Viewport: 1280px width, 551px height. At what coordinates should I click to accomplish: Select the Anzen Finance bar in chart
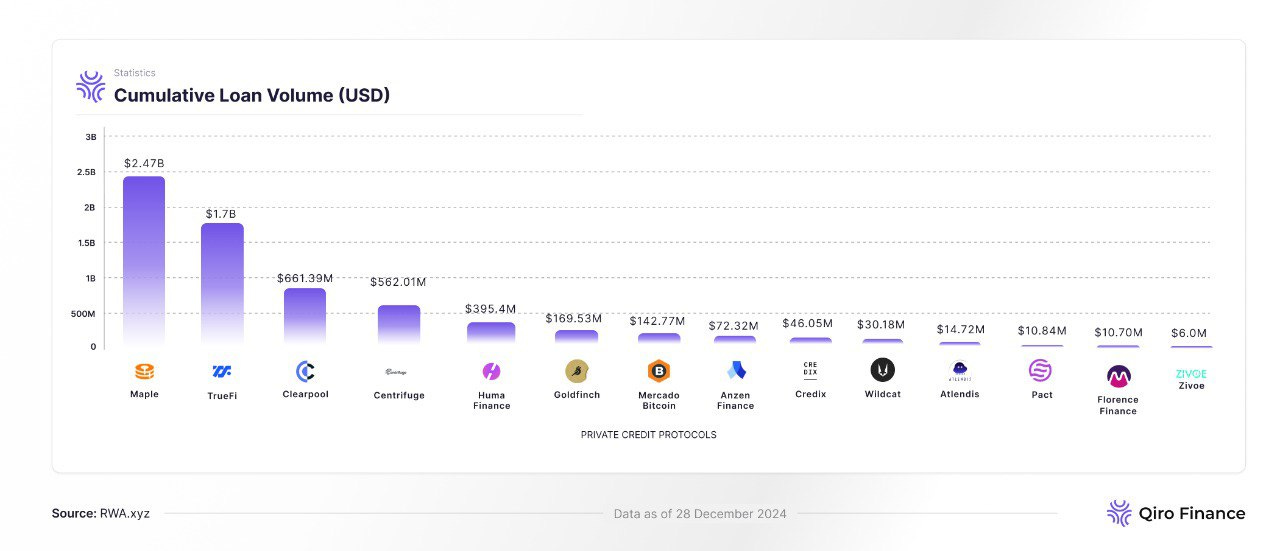[x=735, y=341]
